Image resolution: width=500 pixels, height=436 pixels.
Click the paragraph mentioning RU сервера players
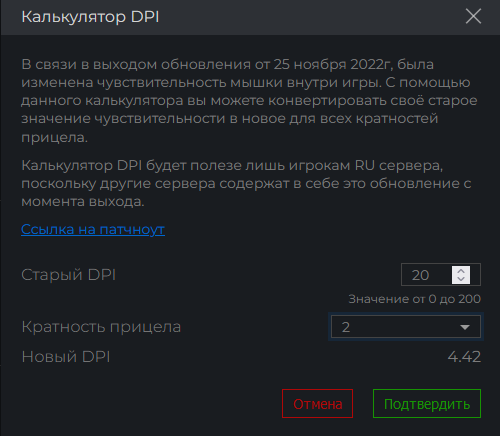246,183
